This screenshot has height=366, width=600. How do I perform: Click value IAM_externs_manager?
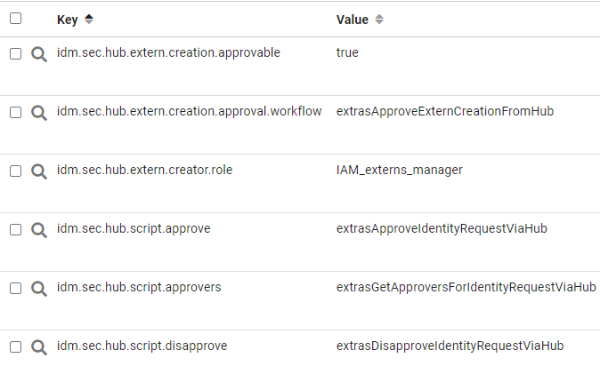[x=399, y=170]
